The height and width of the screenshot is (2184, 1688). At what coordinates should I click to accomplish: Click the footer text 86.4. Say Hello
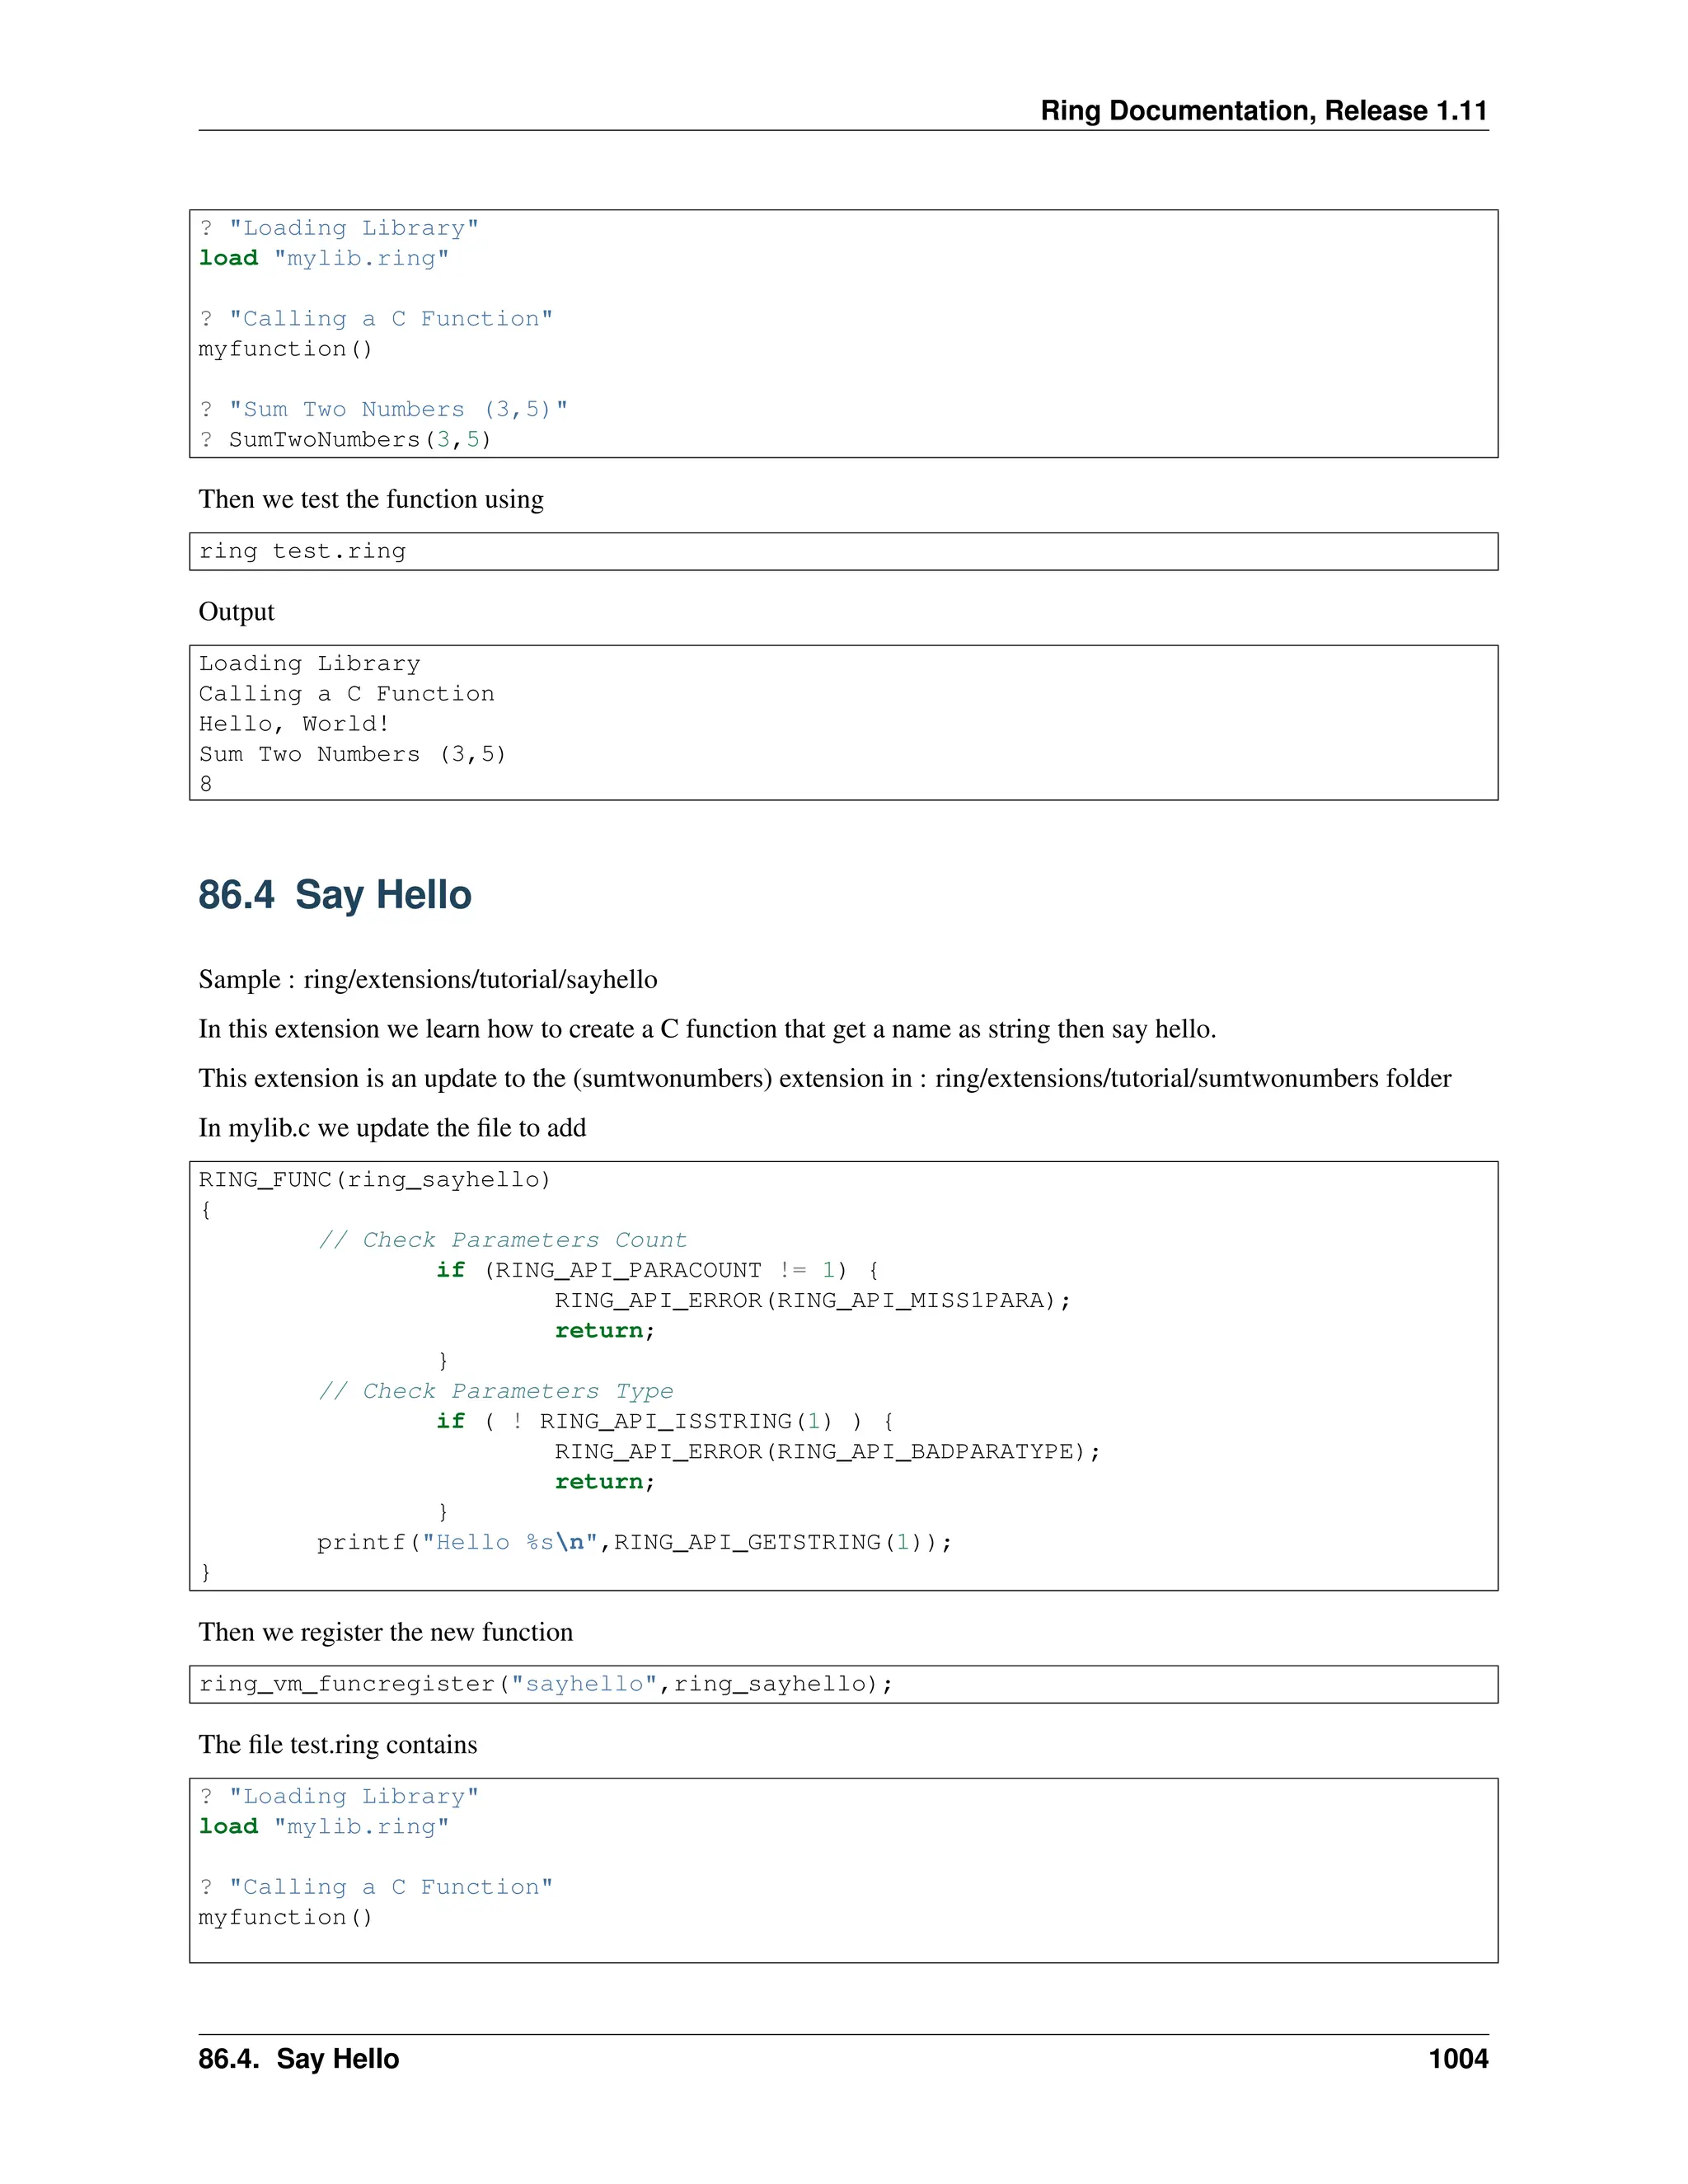(298, 2059)
